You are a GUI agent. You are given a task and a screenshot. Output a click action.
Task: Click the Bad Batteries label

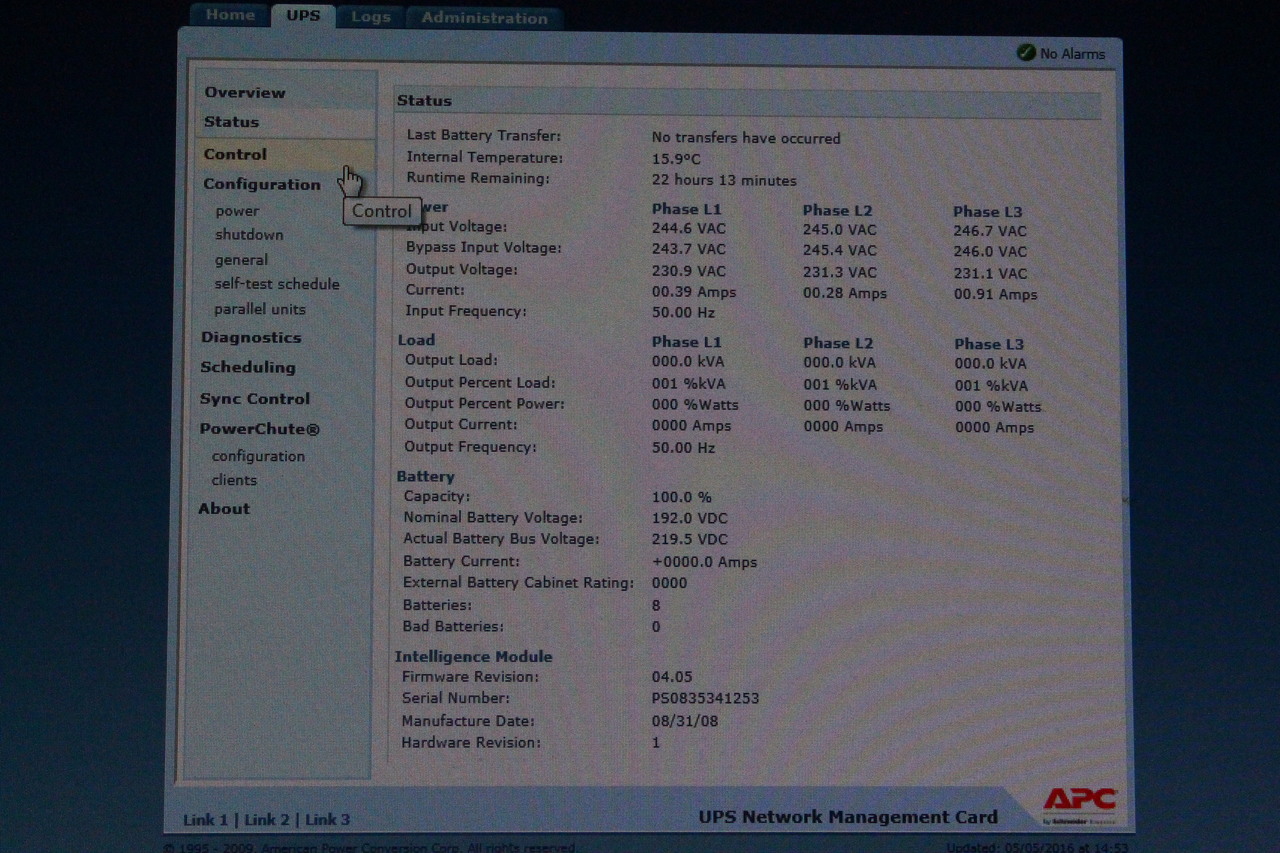tap(453, 626)
